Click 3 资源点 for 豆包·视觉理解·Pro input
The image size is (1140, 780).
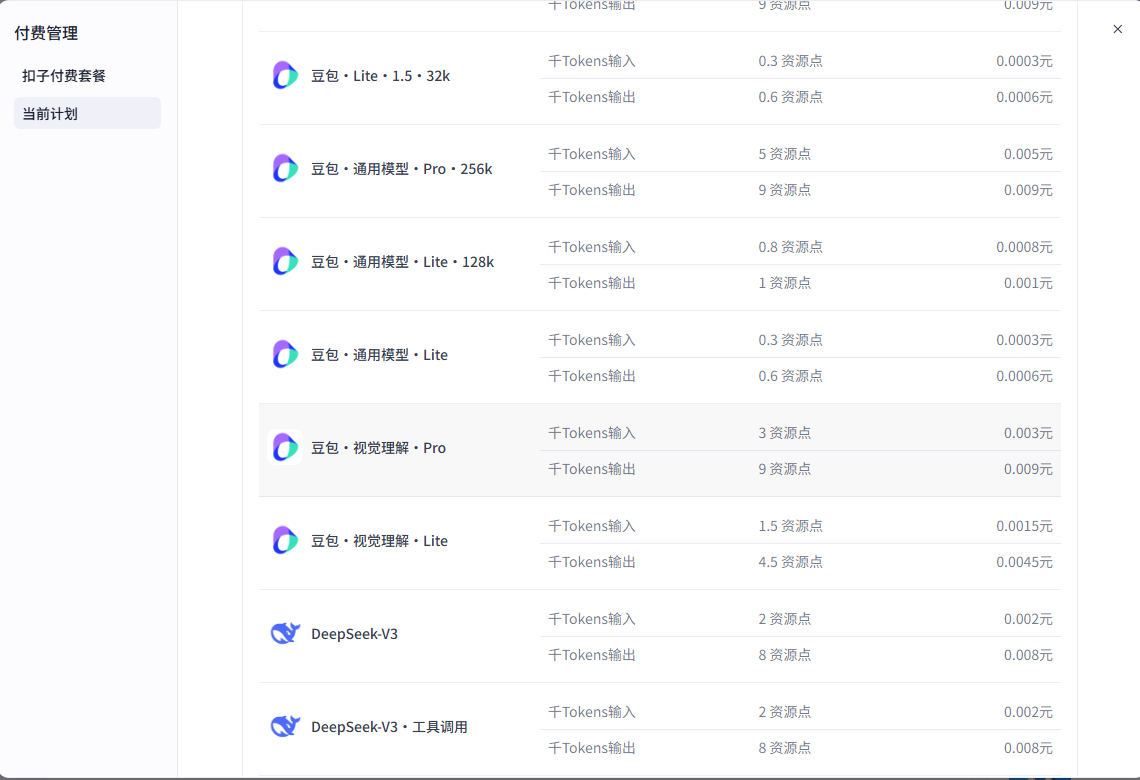[x=784, y=433]
